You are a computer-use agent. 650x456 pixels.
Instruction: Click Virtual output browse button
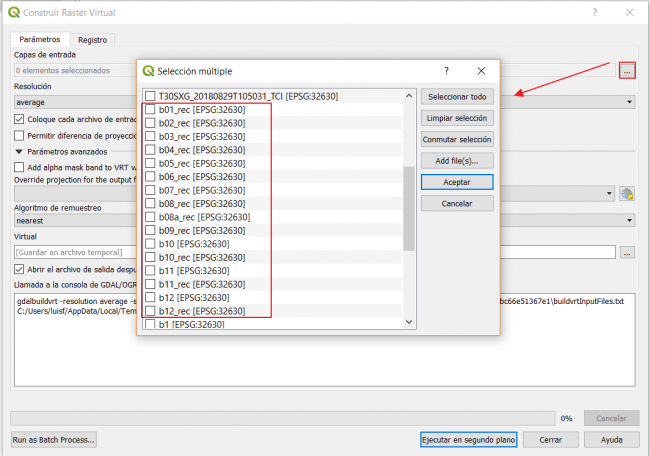(627, 252)
